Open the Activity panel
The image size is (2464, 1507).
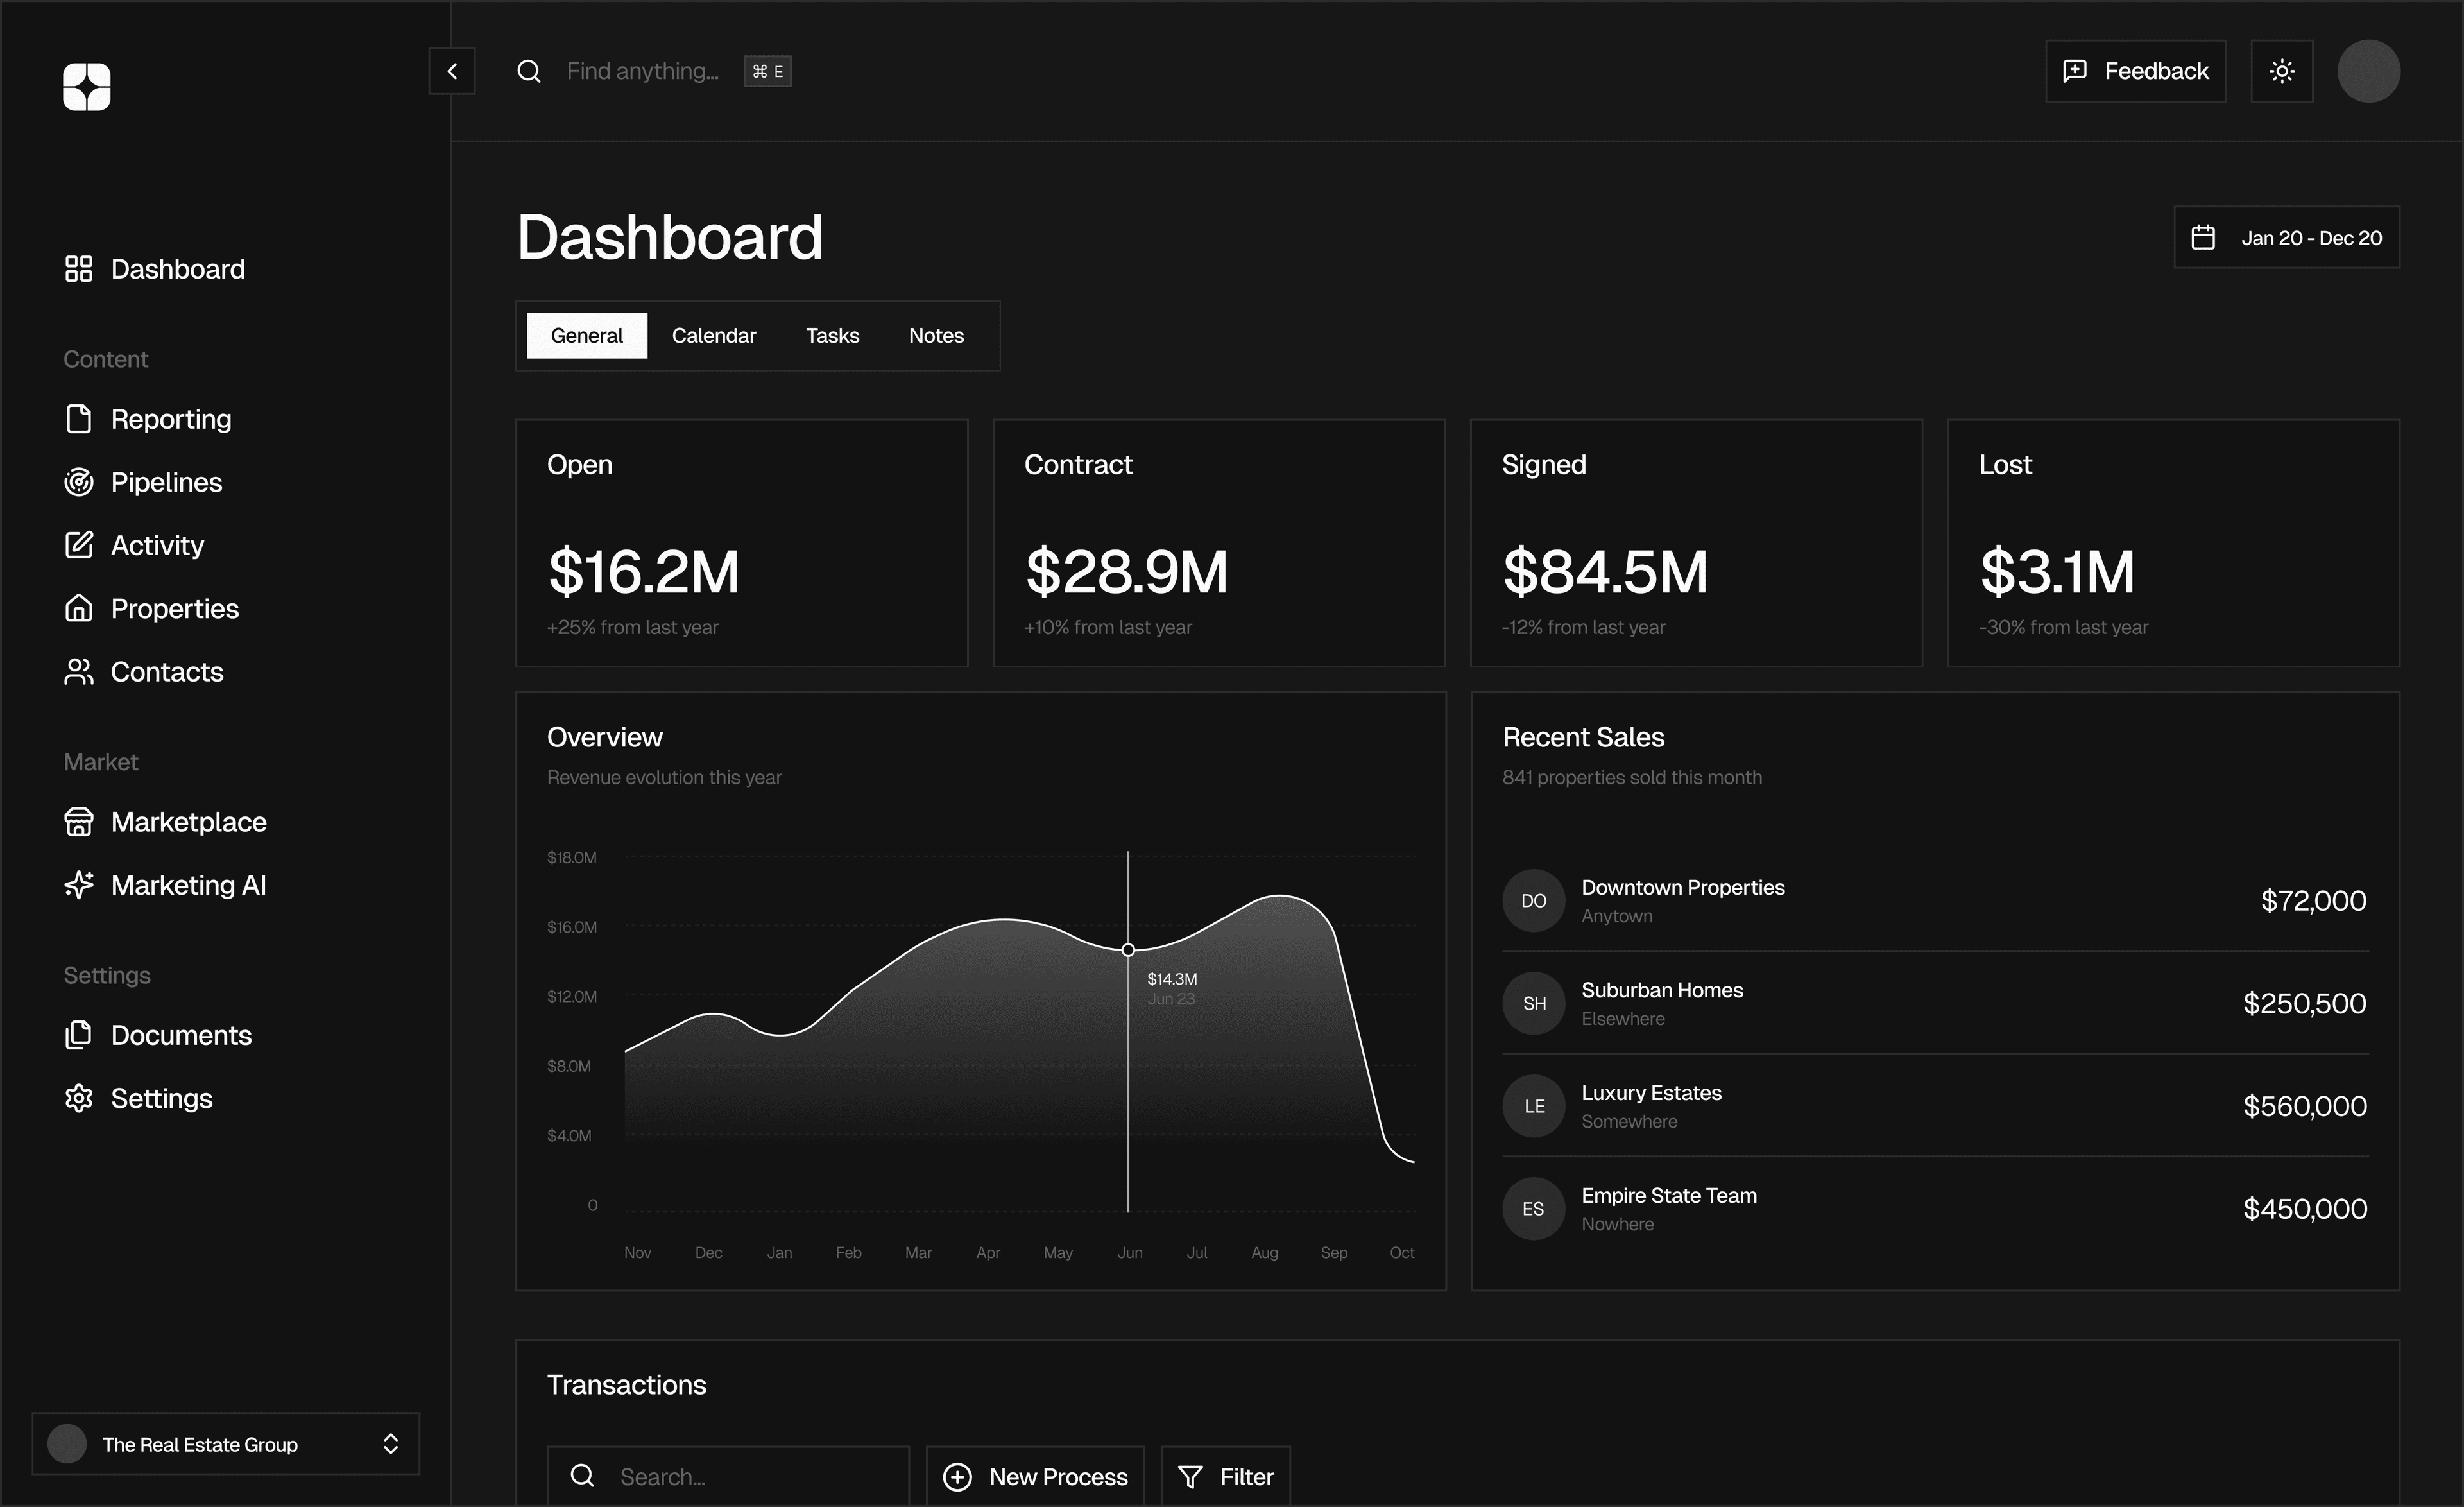(157, 545)
